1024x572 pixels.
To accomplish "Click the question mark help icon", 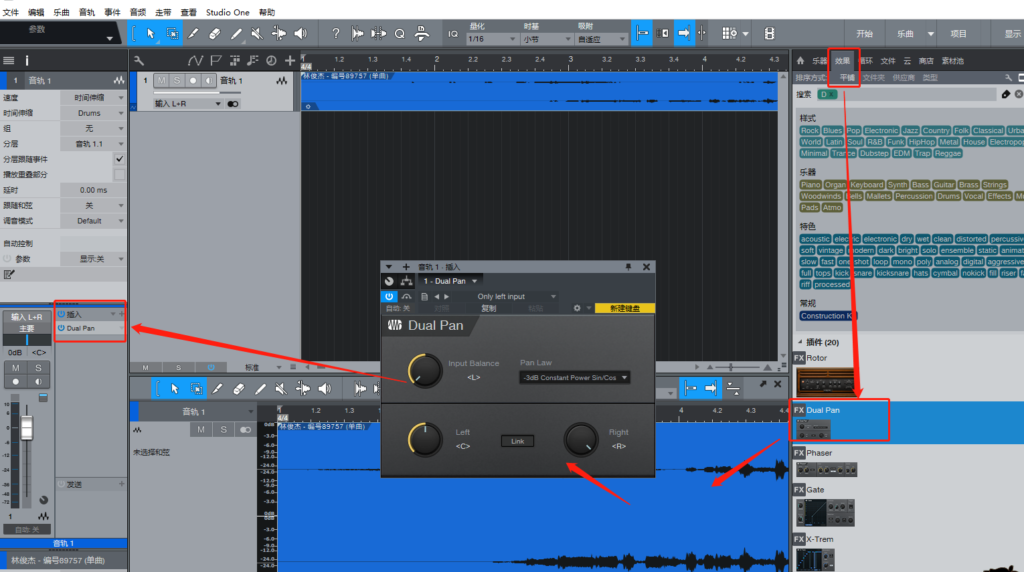I will [x=336, y=33].
